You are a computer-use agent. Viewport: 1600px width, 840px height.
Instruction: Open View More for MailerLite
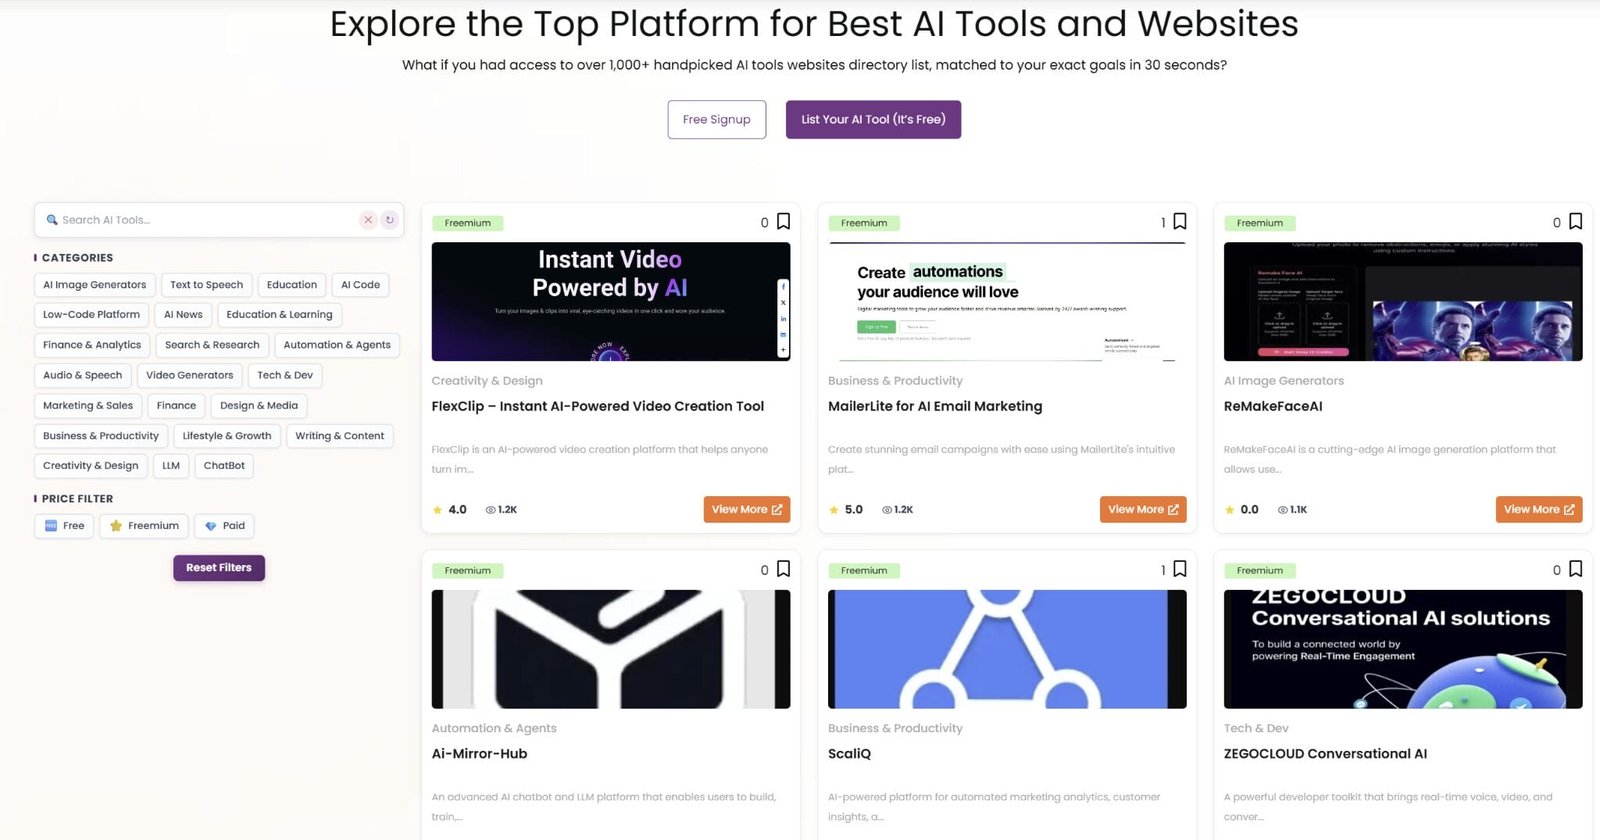click(x=1143, y=510)
